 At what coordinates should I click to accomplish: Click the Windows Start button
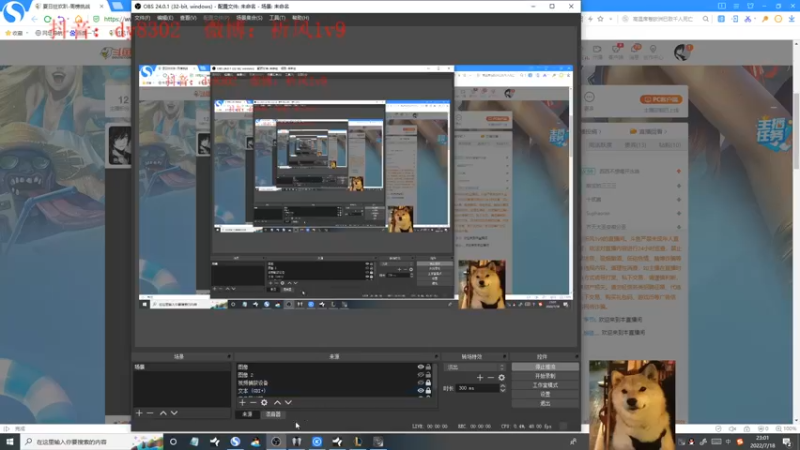10,442
